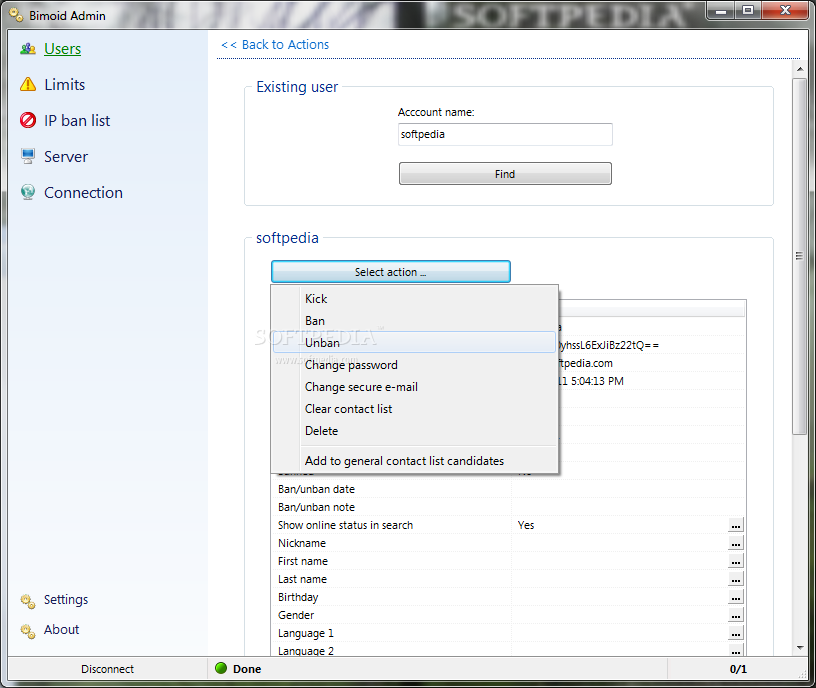816x688 pixels.
Task: Click the scrollbar up arrow
Action: (799, 69)
